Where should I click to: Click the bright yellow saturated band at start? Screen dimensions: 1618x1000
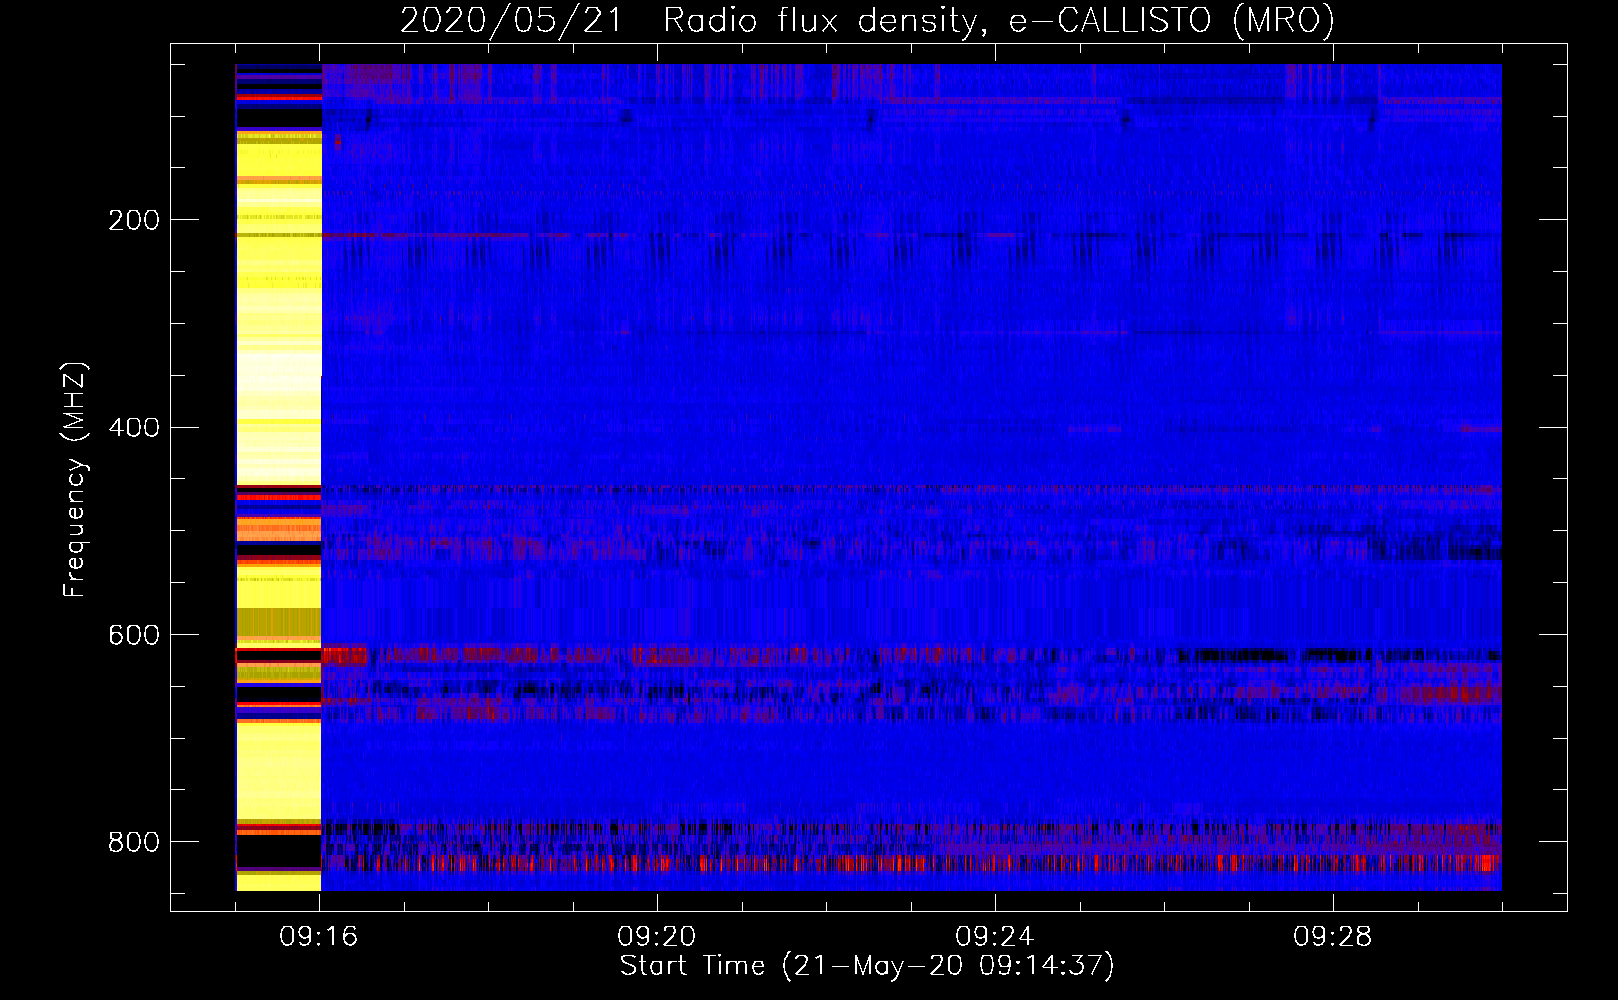279,478
